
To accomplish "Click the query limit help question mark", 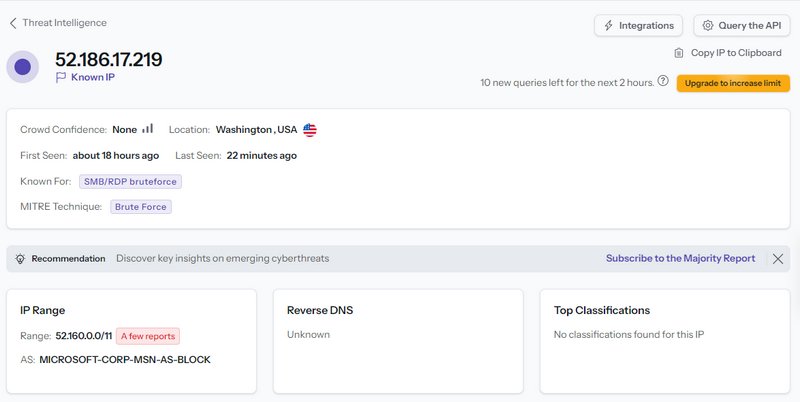I will [x=663, y=81].
